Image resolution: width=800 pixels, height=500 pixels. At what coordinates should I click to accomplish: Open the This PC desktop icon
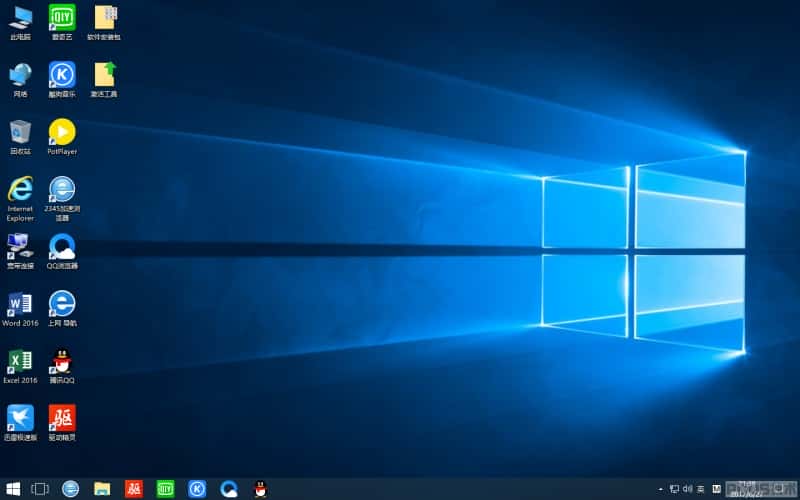20,22
